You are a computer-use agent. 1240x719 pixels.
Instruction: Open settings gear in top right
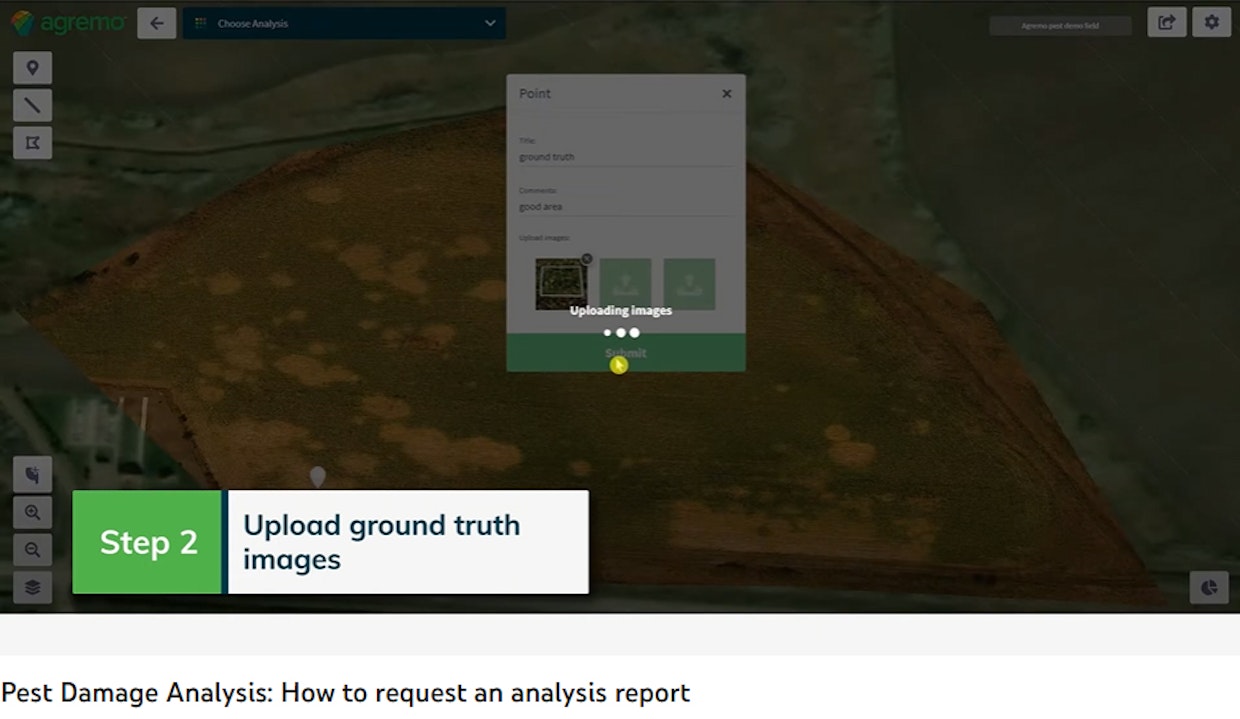(x=1211, y=22)
